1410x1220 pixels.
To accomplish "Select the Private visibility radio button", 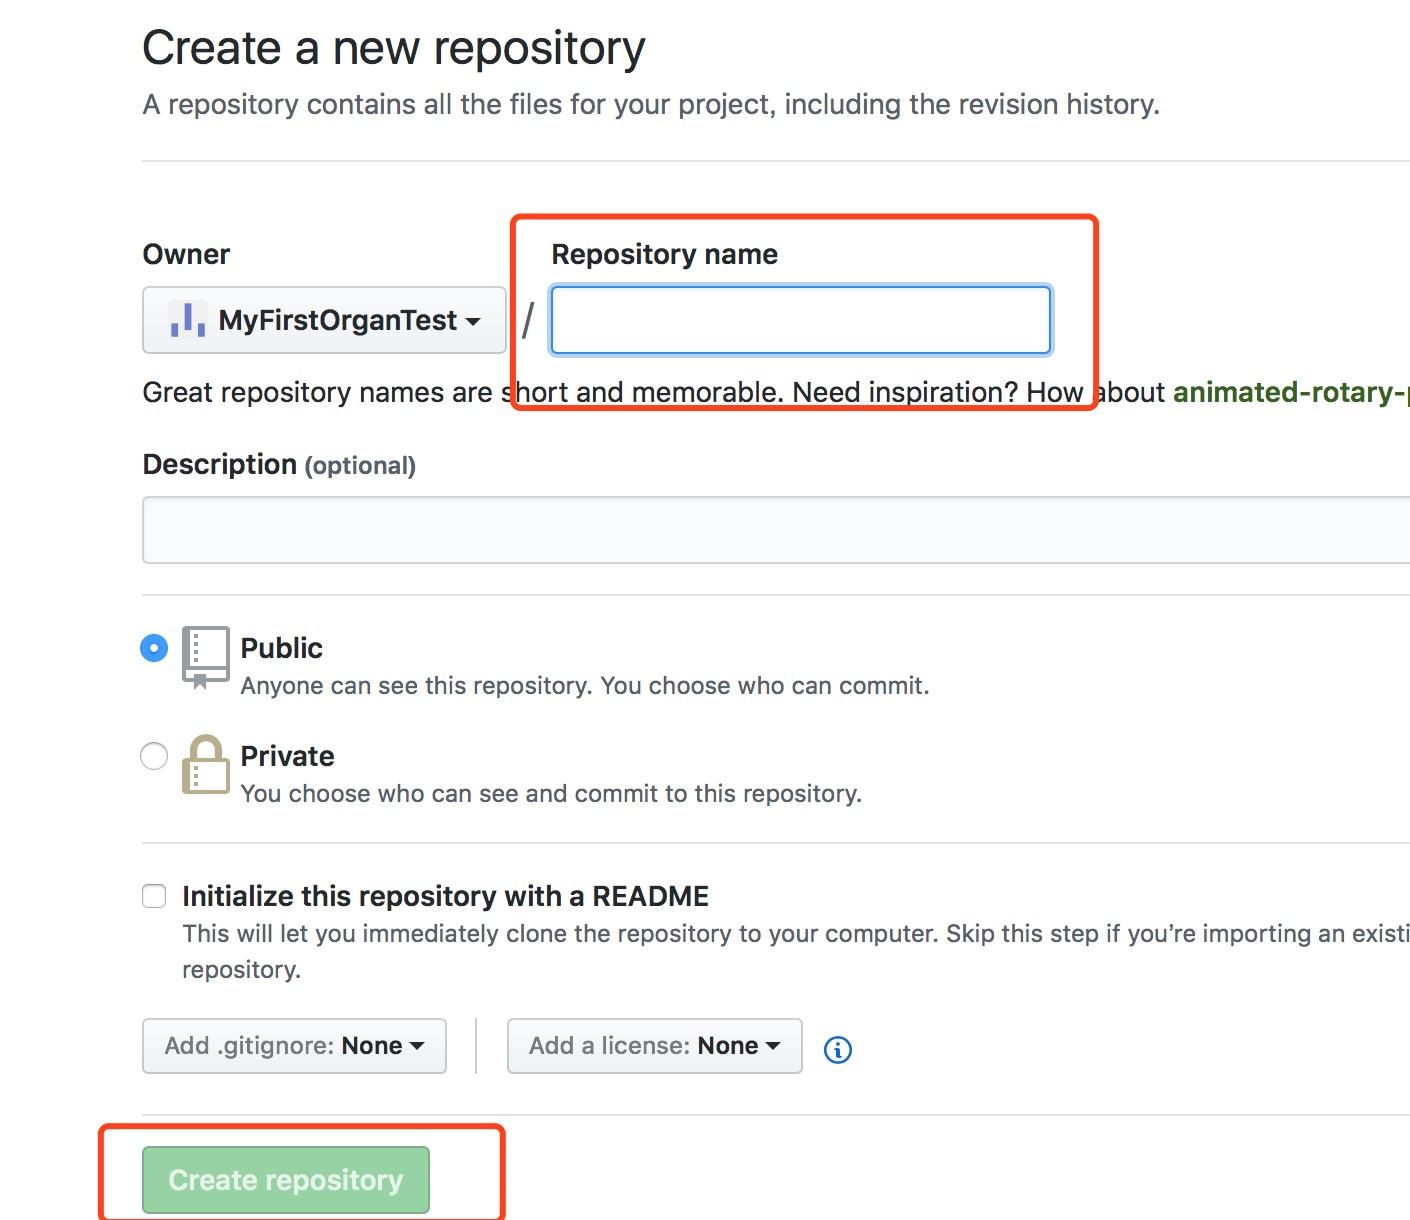I will pos(154,756).
